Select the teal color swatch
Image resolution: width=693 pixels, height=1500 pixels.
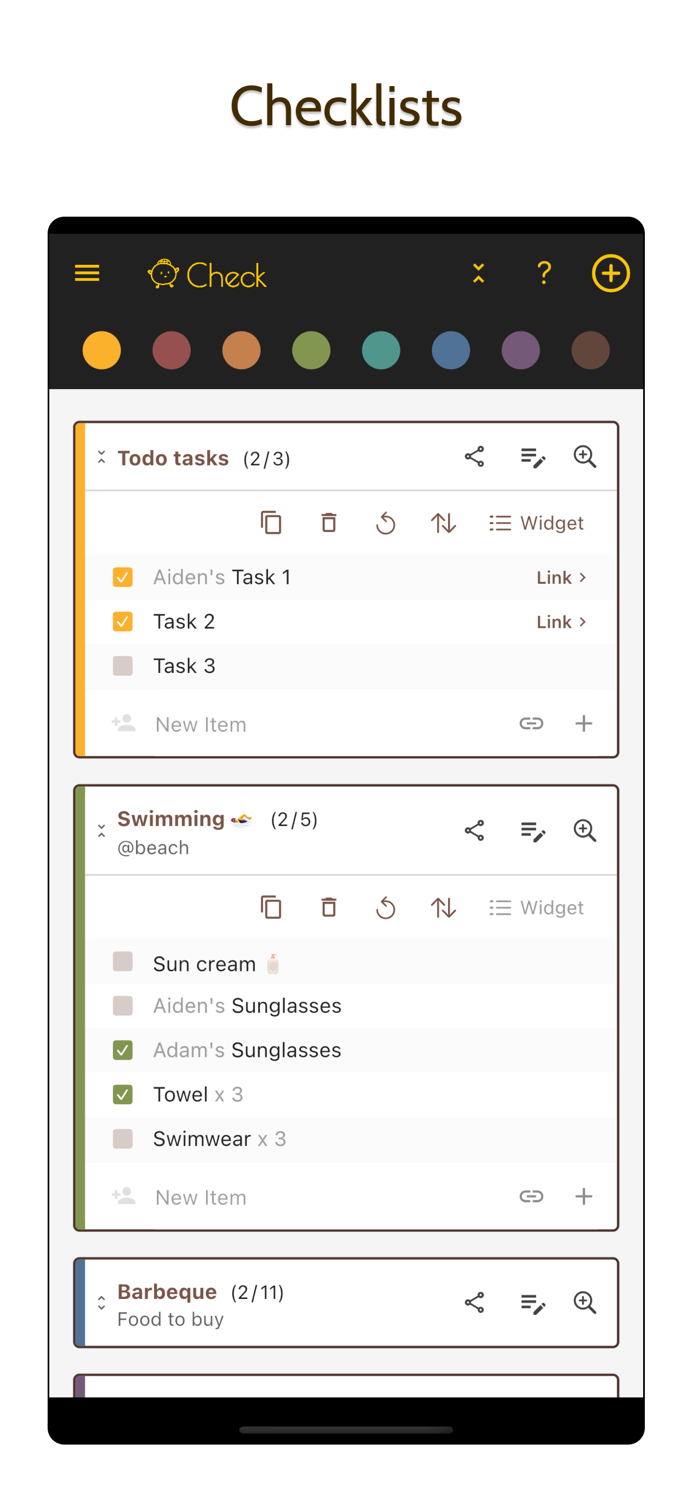[381, 350]
